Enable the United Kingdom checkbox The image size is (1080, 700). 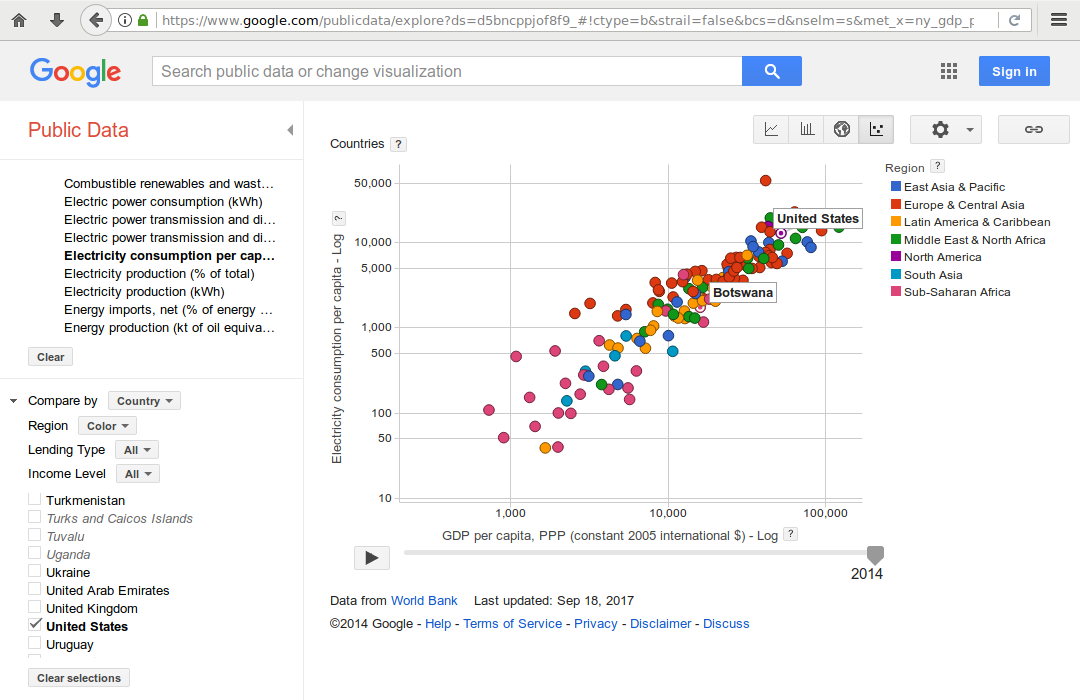coord(35,607)
